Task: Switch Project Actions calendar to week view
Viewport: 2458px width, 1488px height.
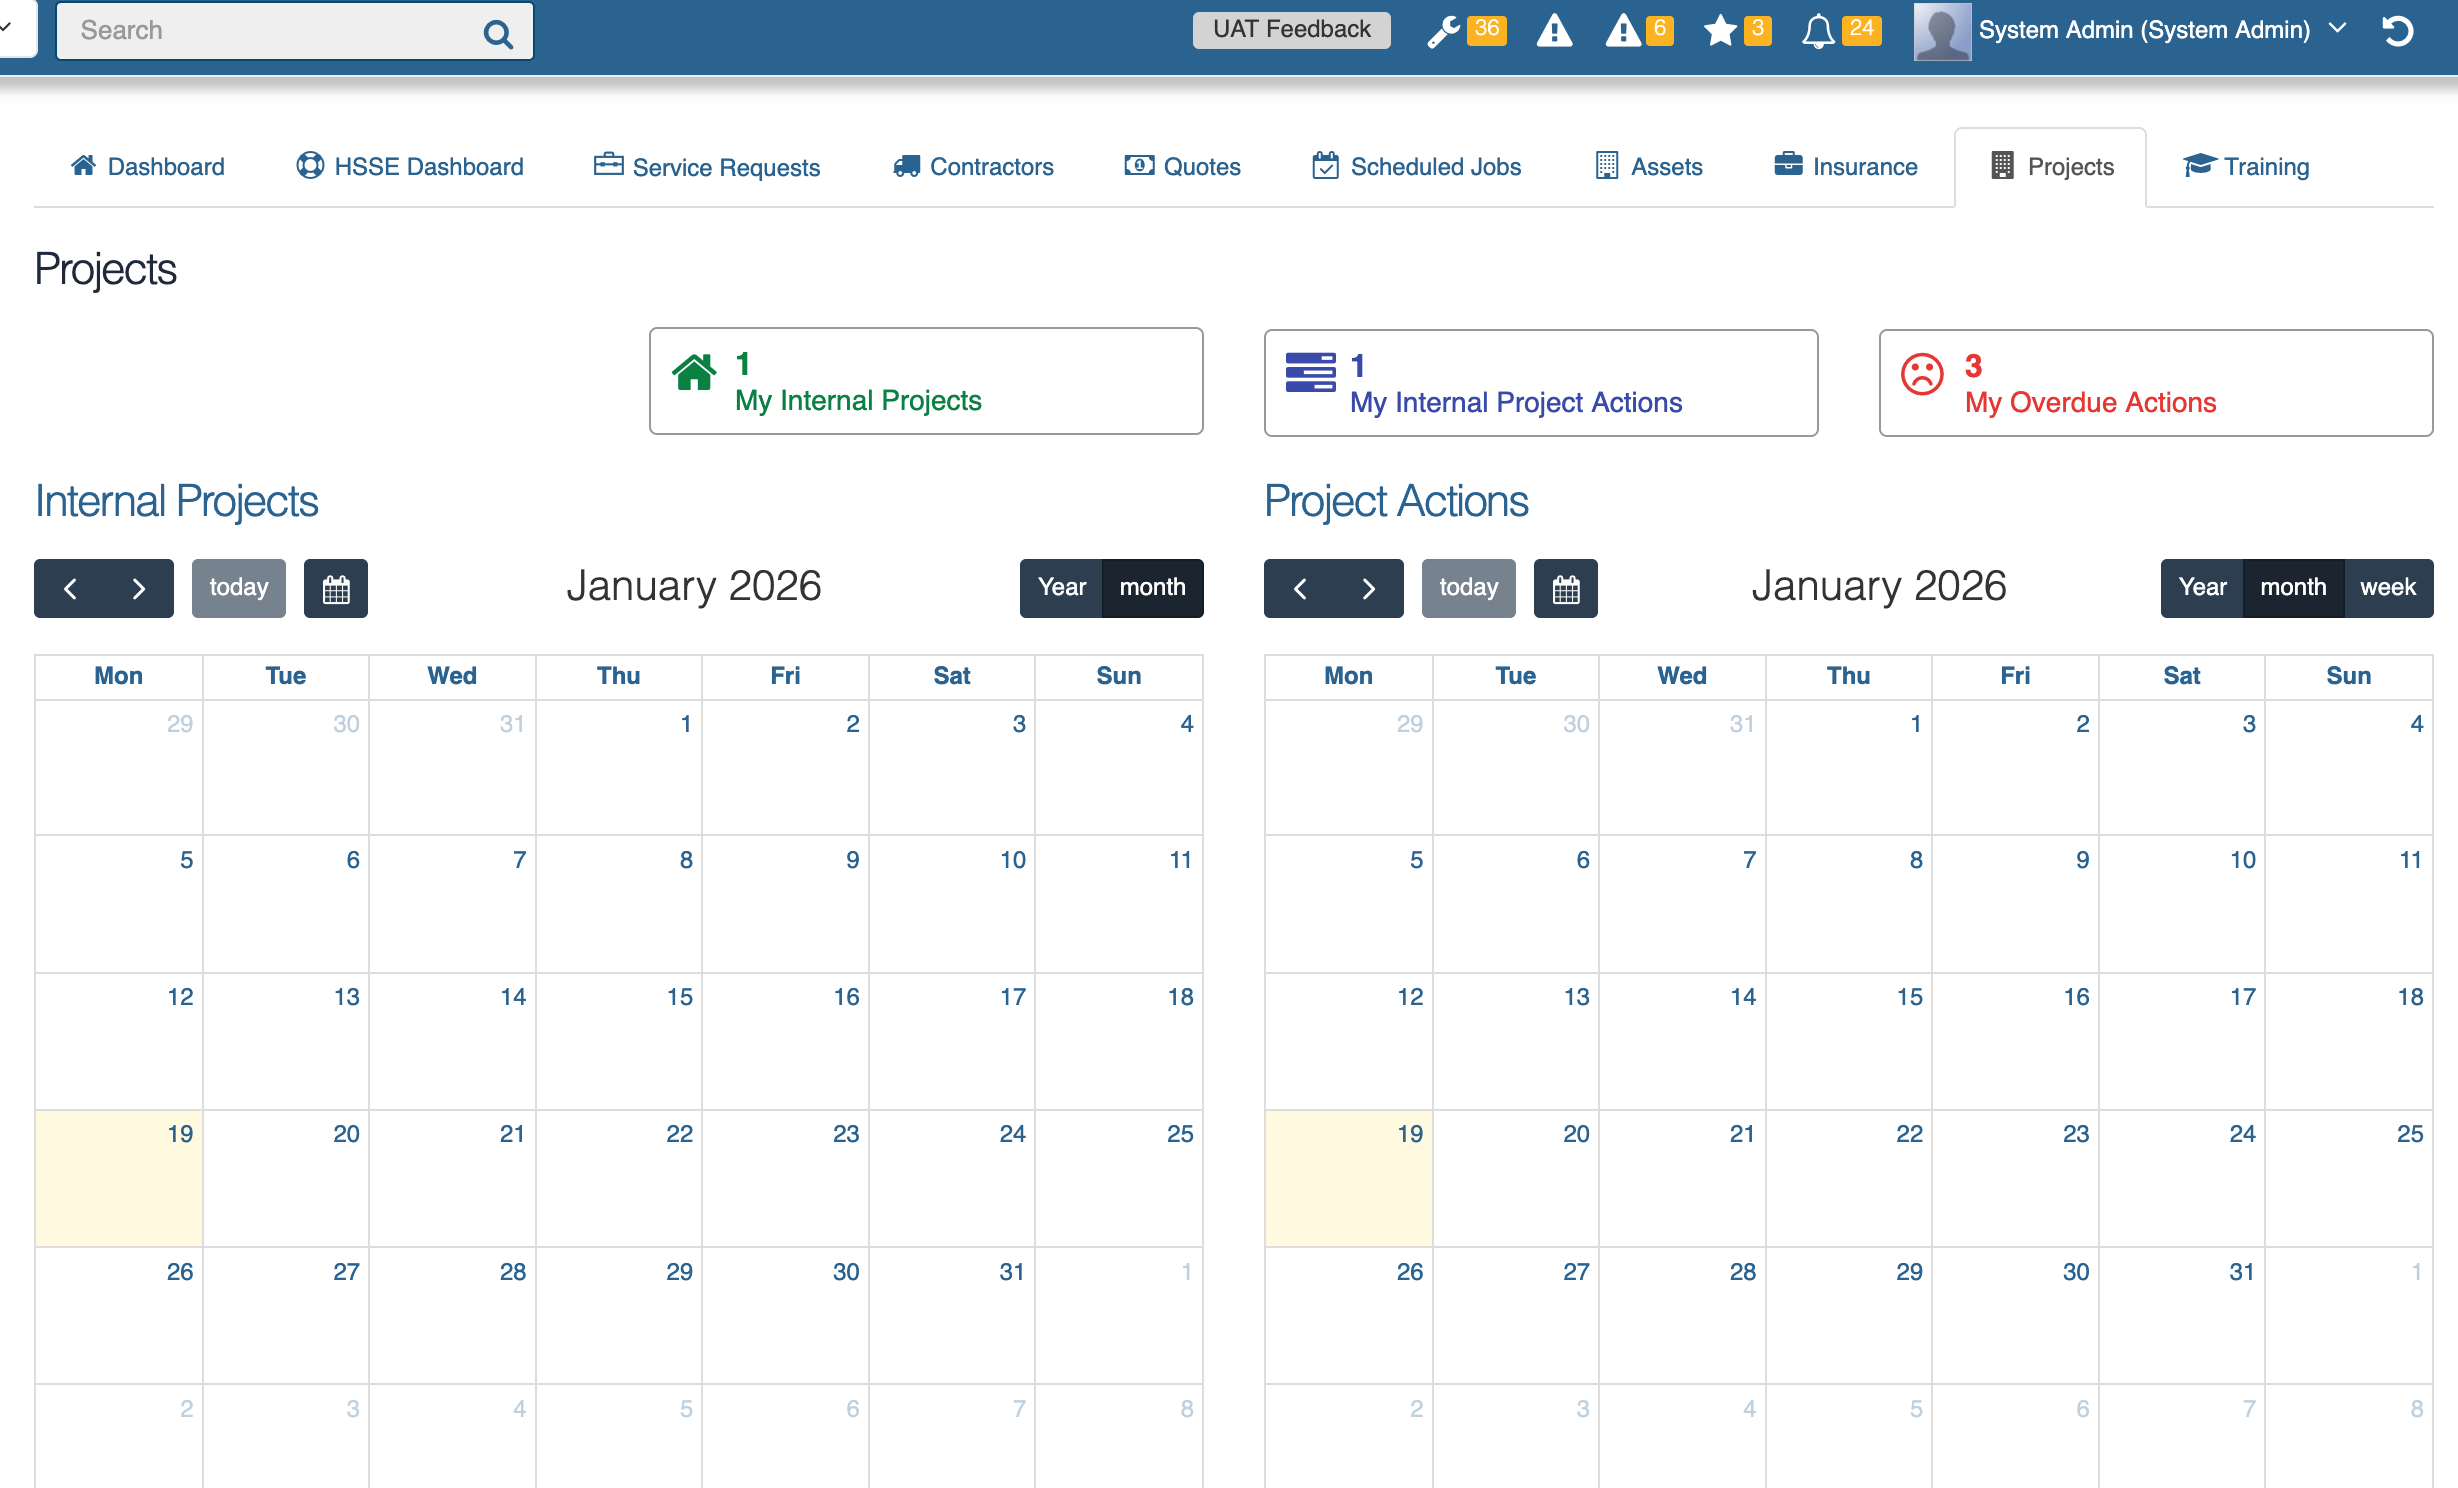Action: (x=2388, y=588)
